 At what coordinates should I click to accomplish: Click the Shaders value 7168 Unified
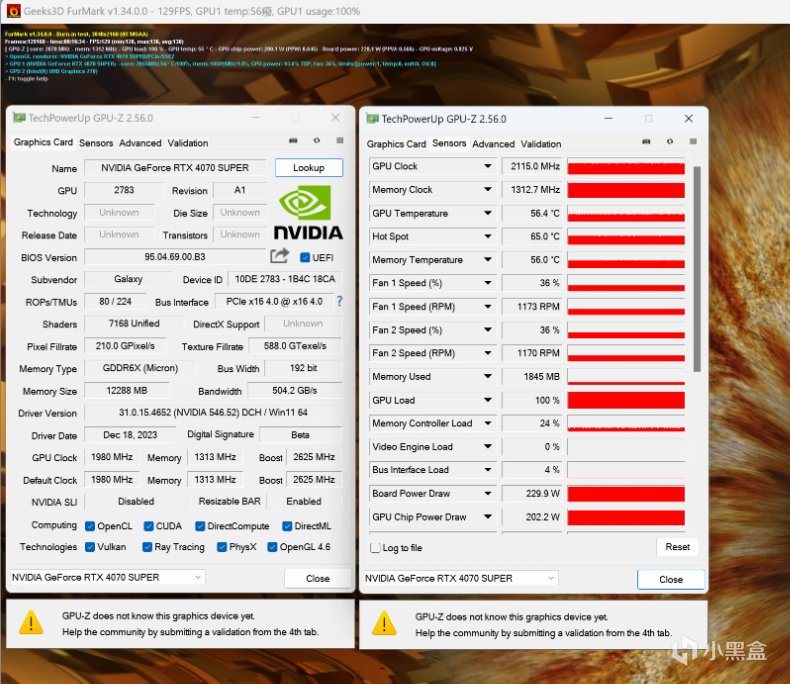pyautogui.click(x=134, y=323)
